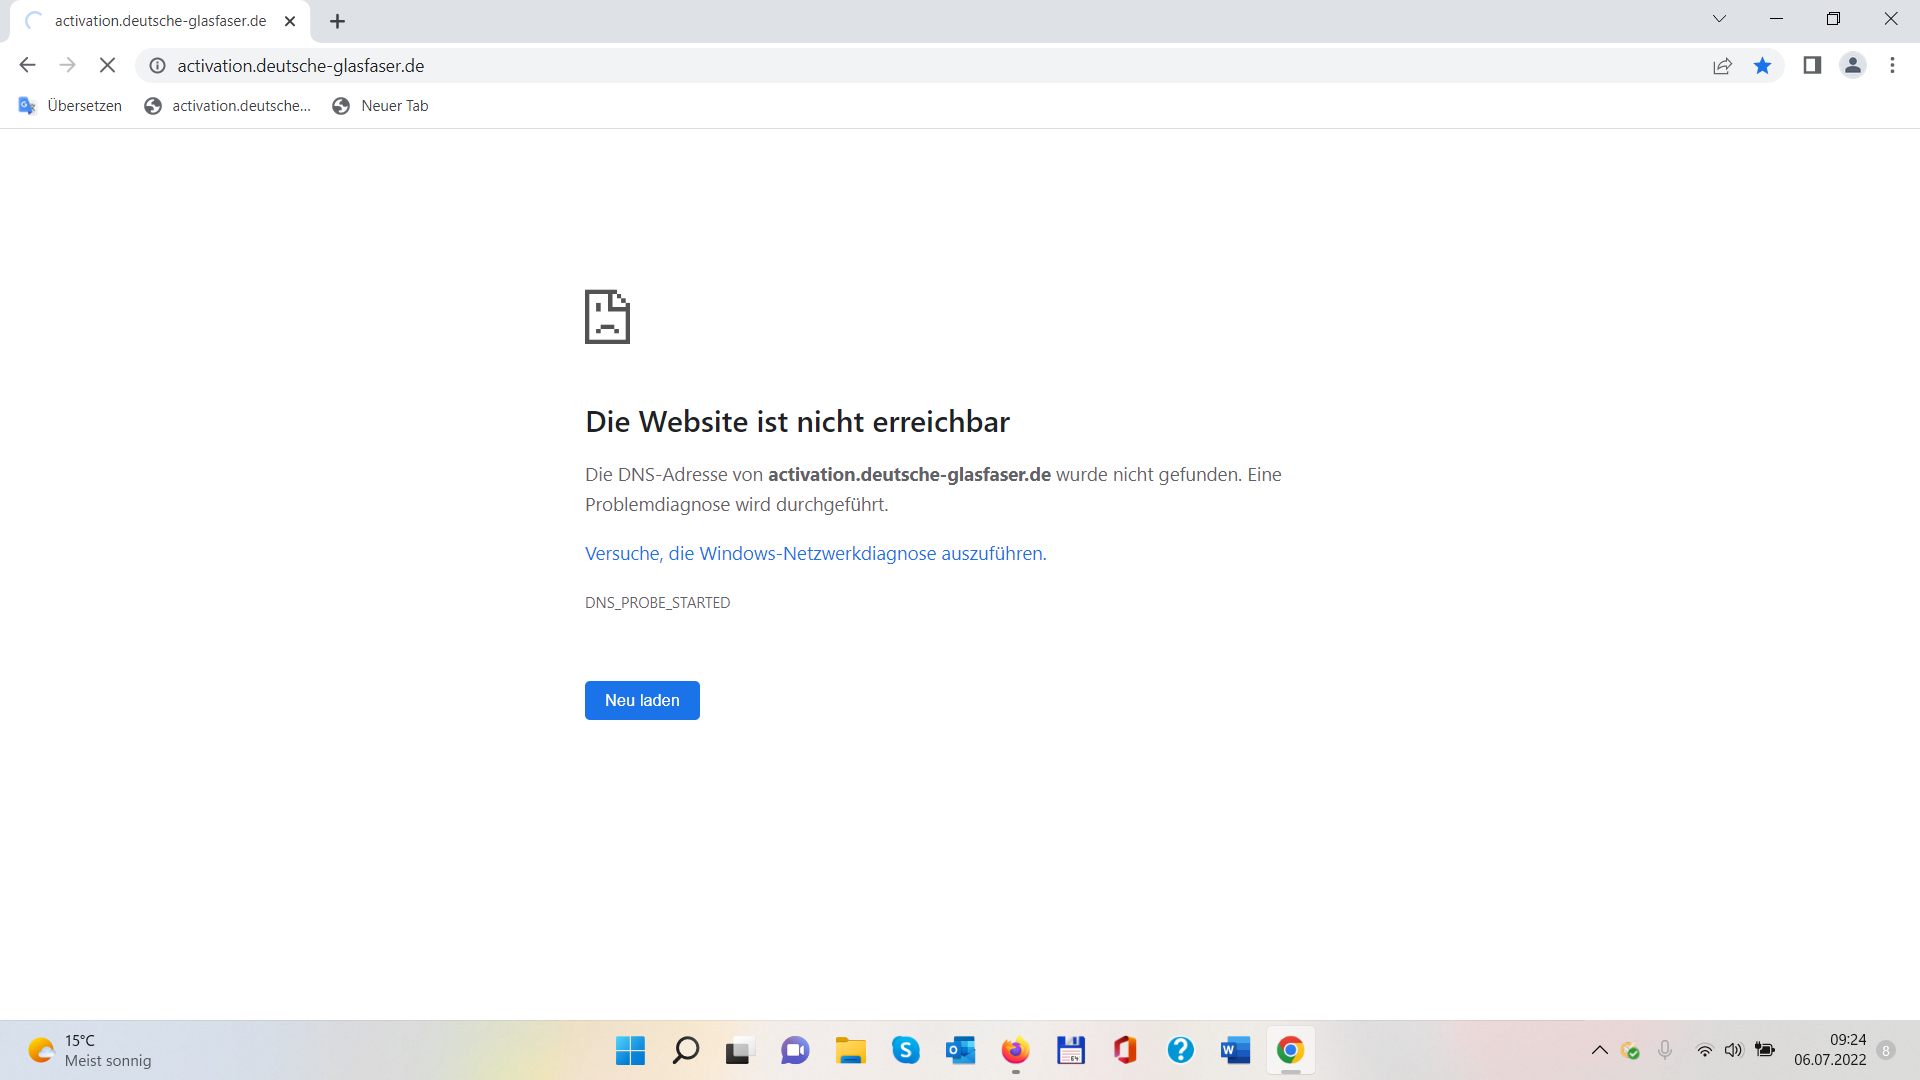Click the Neu laden button

tap(642, 701)
